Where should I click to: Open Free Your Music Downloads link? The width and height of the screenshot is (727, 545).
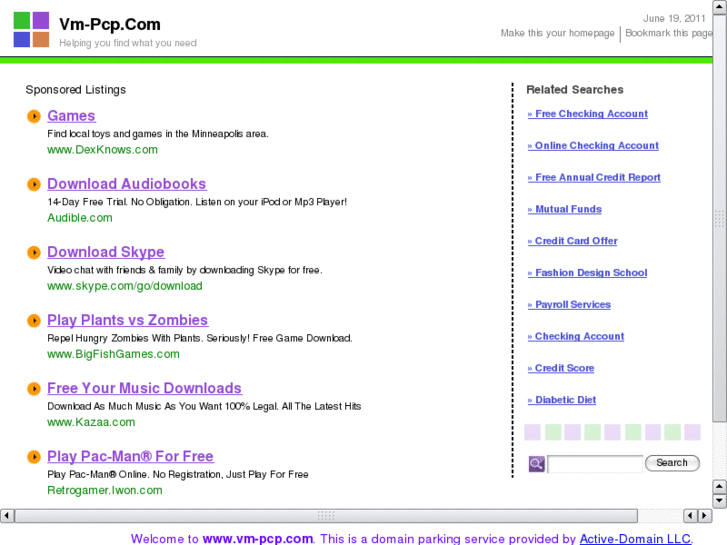144,388
